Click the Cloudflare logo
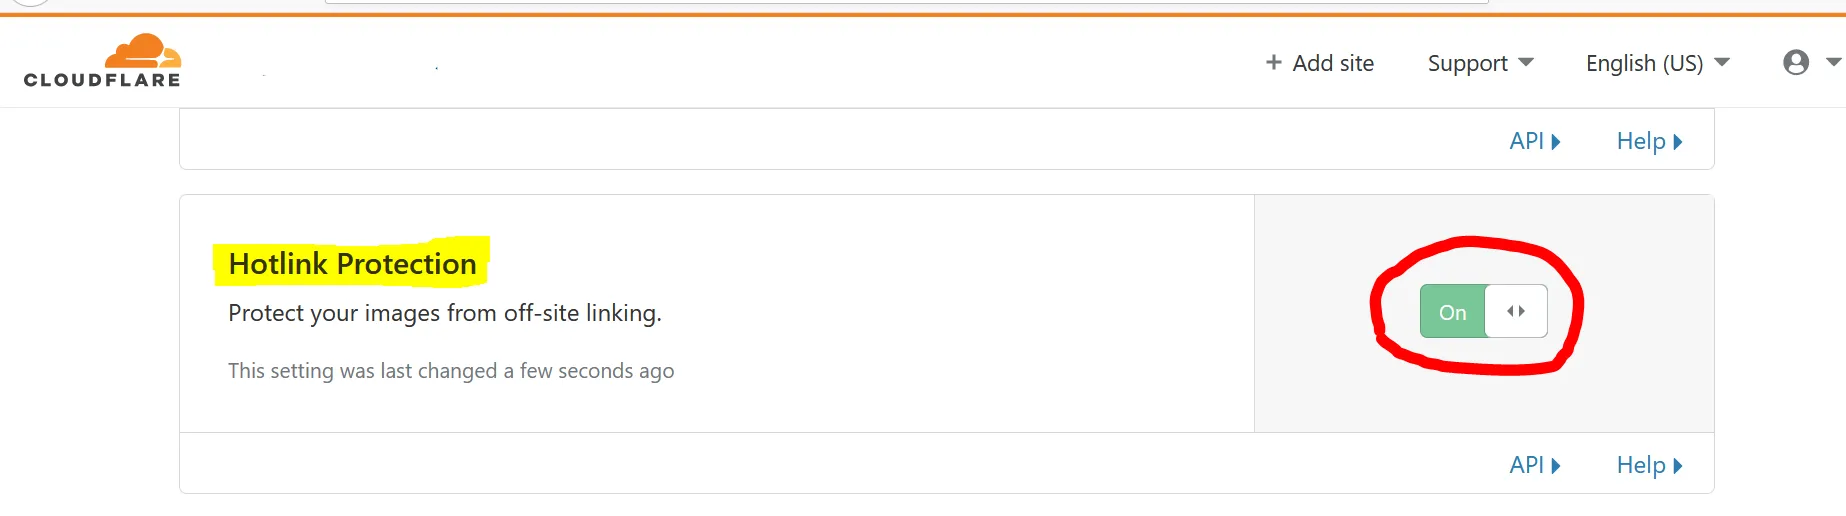 click(x=103, y=61)
